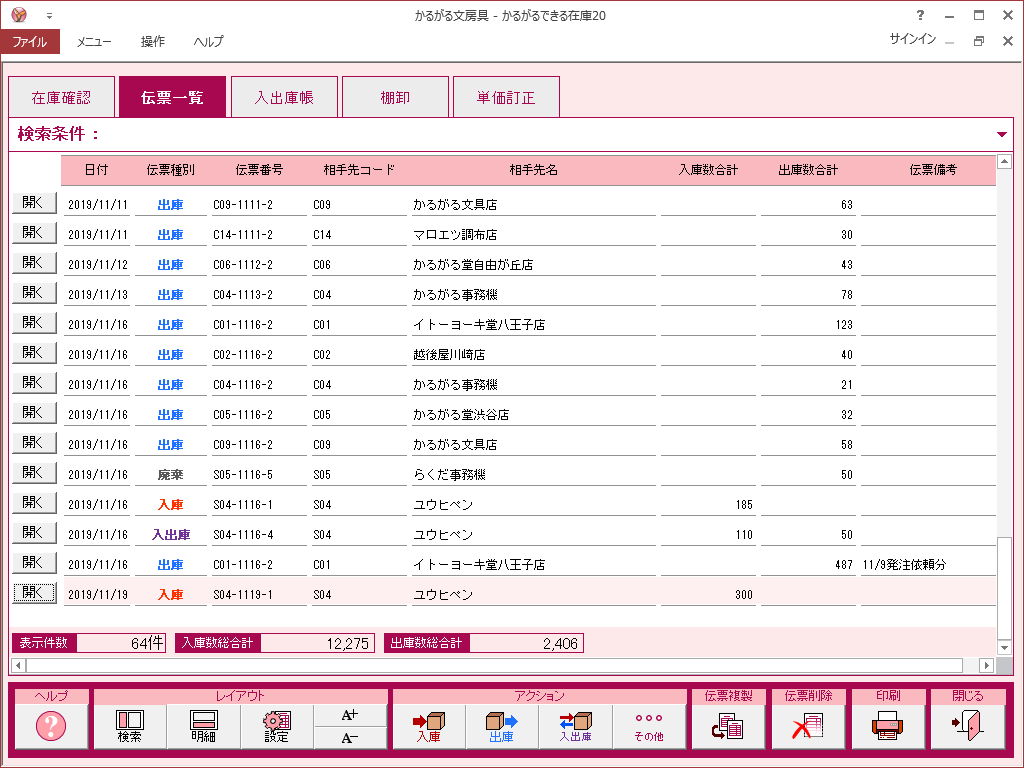Create a 入庫 slip from the action bar
Image resolution: width=1024 pixels, height=768 pixels.
point(428,726)
